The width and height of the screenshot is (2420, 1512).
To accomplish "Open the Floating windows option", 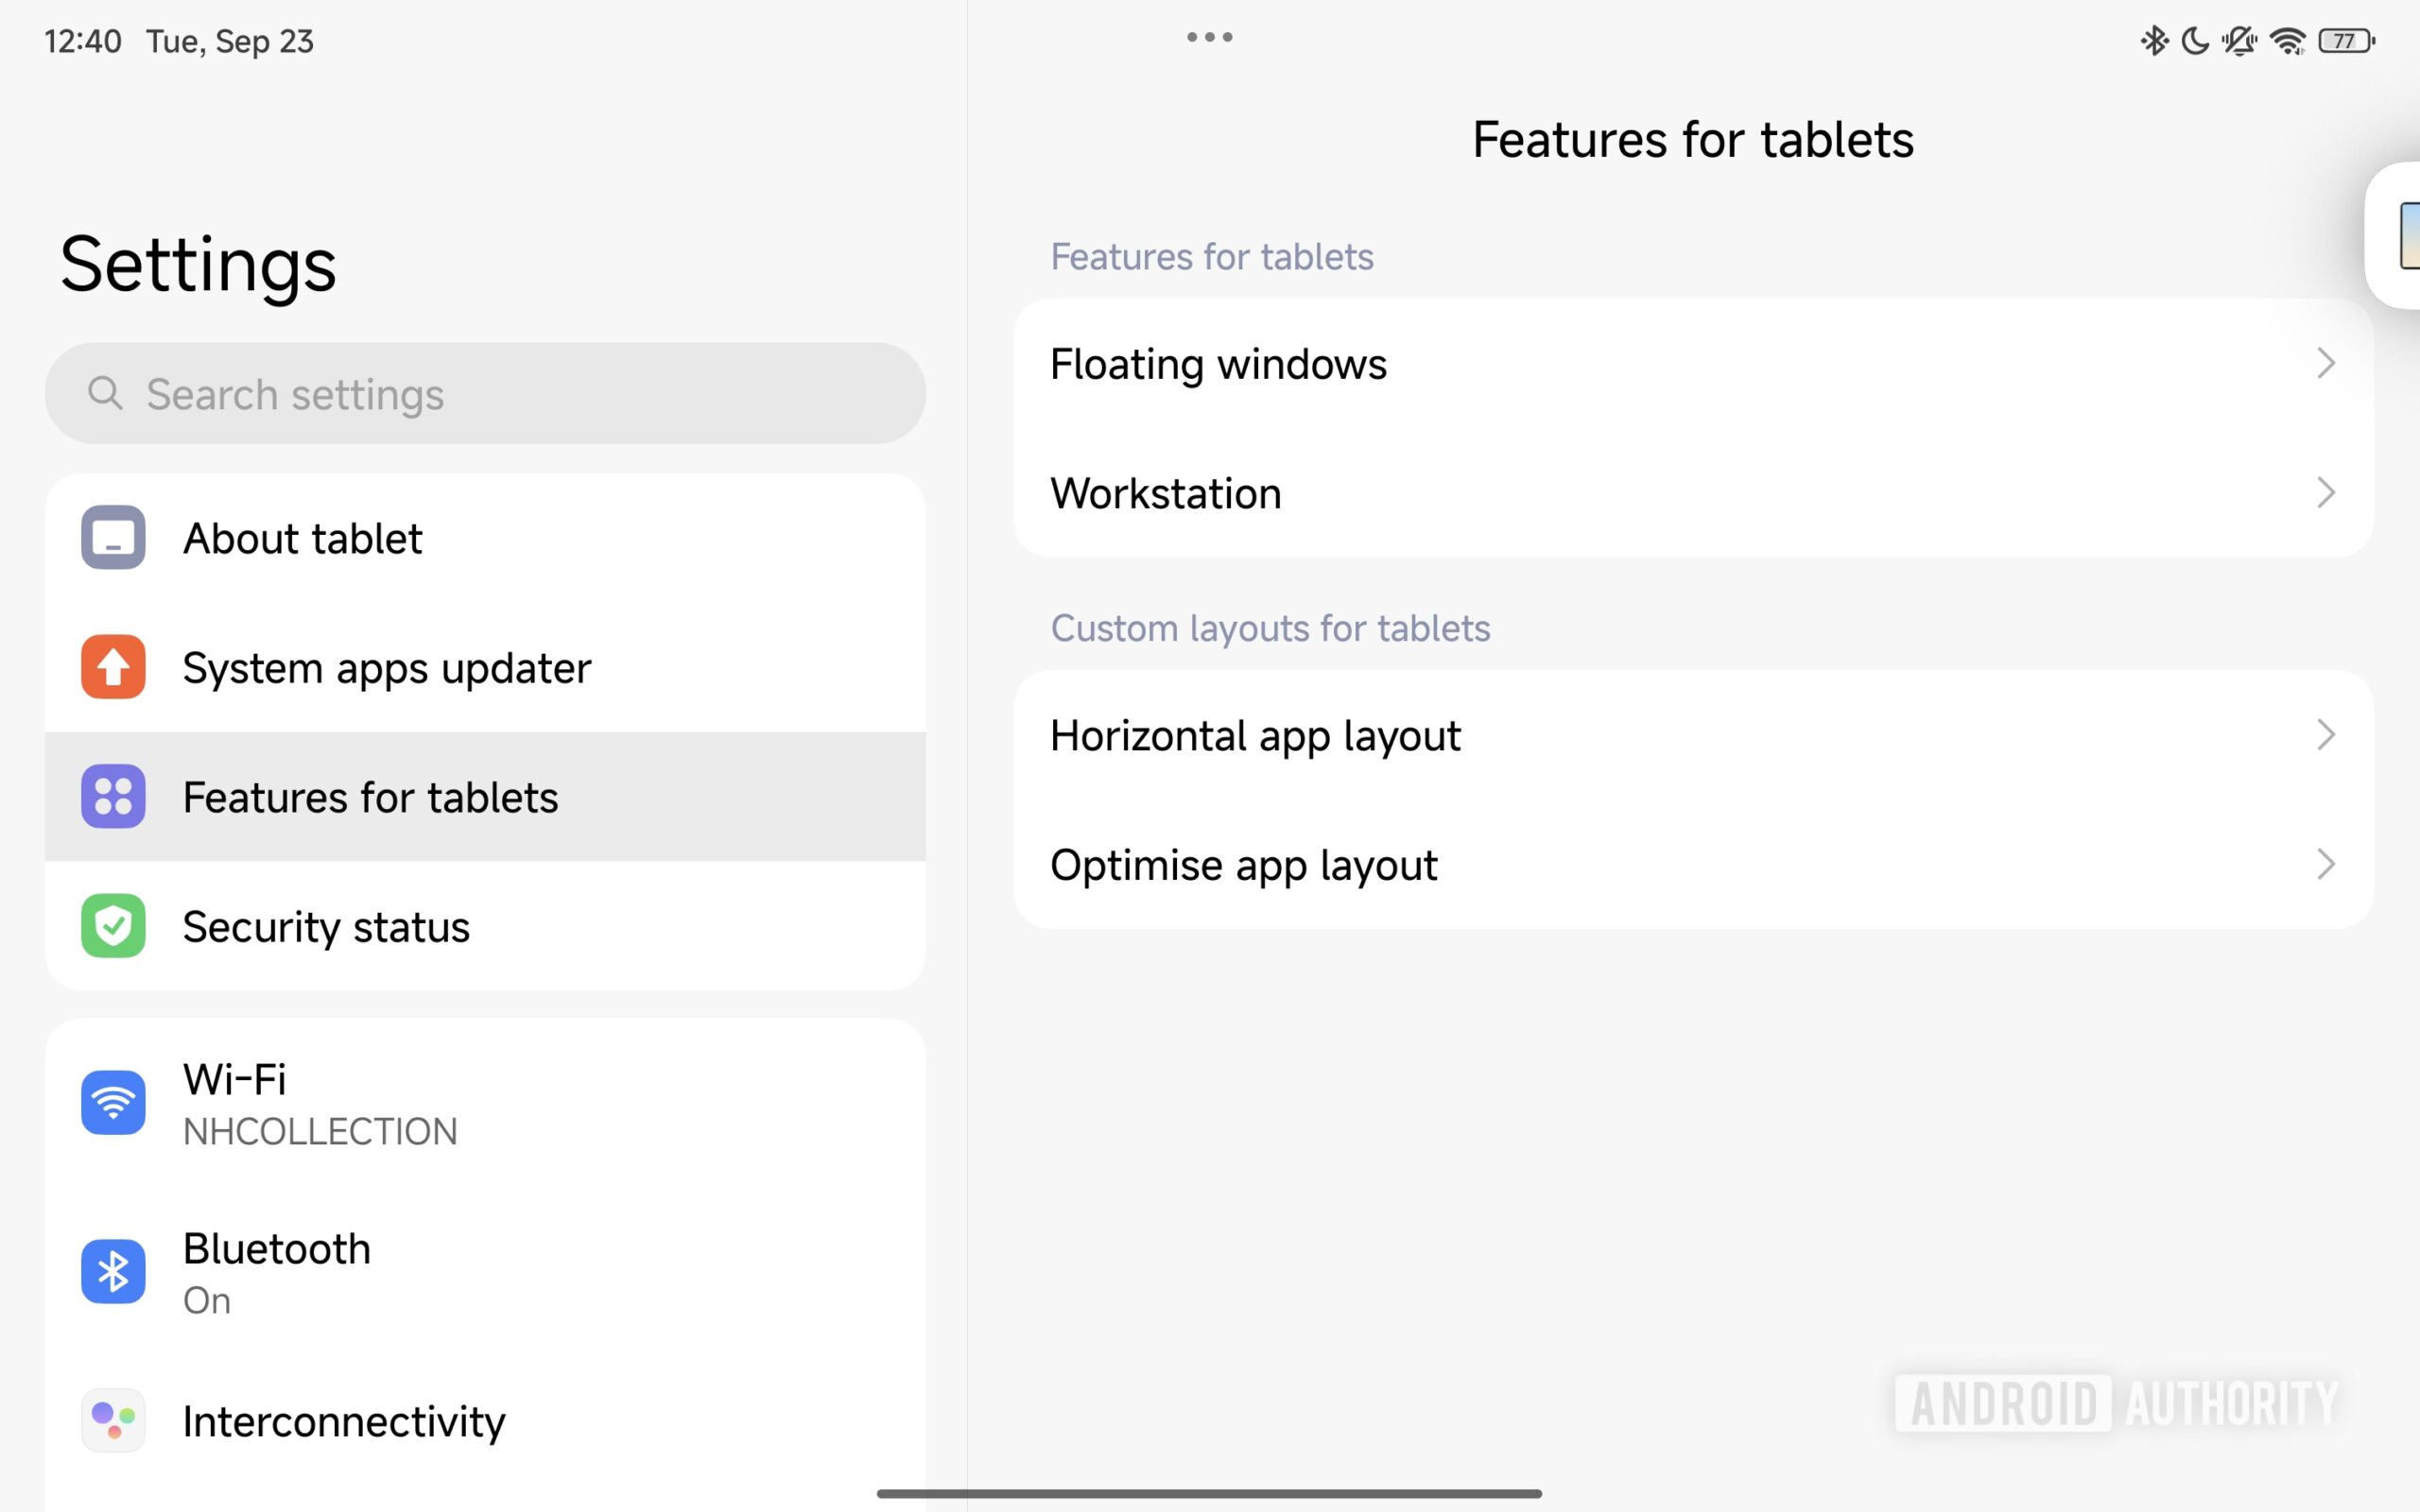I will pyautogui.click(x=1218, y=364).
